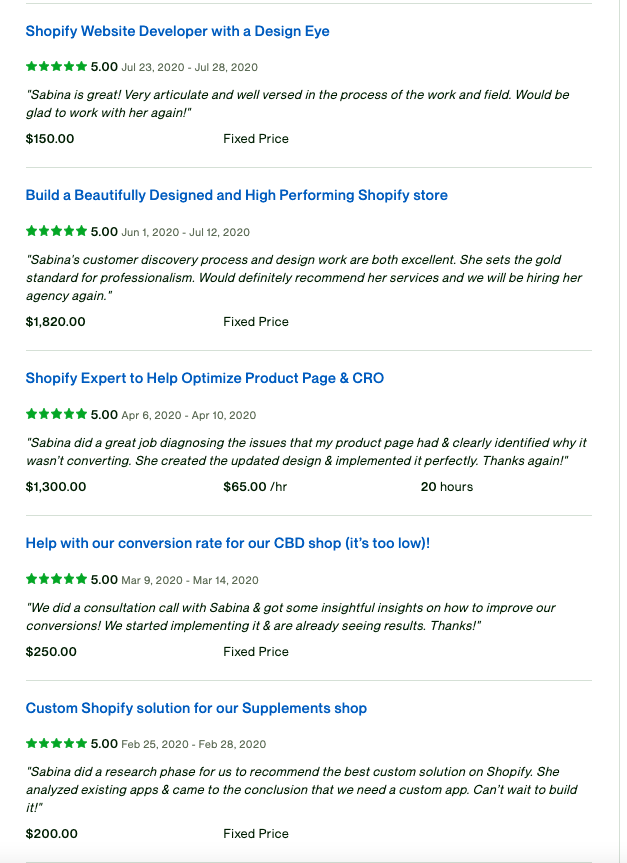627x863 pixels.
Task: Click star rating for the Supplements shop job
Action: tap(56, 744)
